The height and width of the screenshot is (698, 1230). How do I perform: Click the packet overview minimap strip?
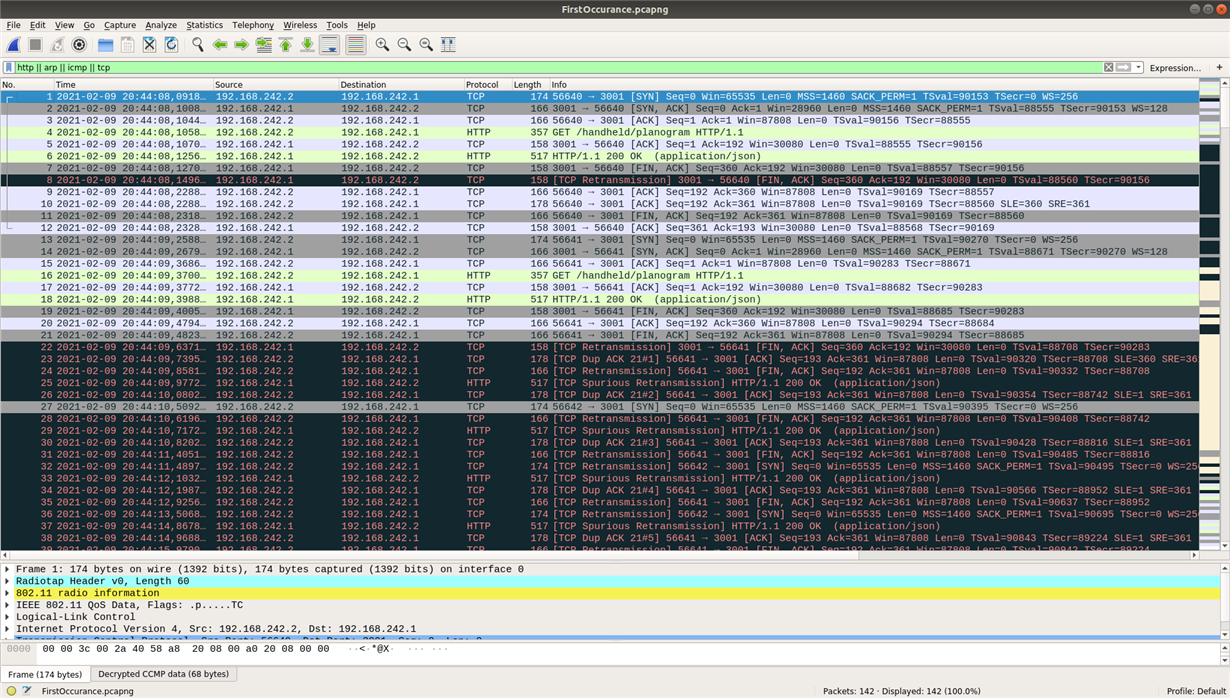1209,315
